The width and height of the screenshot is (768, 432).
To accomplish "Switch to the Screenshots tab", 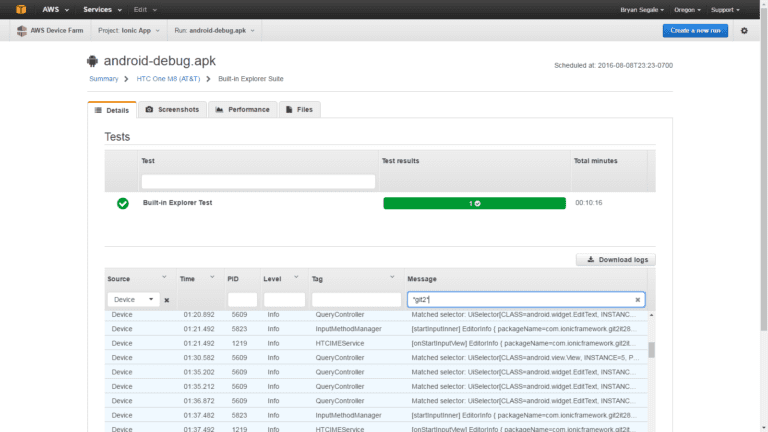I will [x=172, y=109].
